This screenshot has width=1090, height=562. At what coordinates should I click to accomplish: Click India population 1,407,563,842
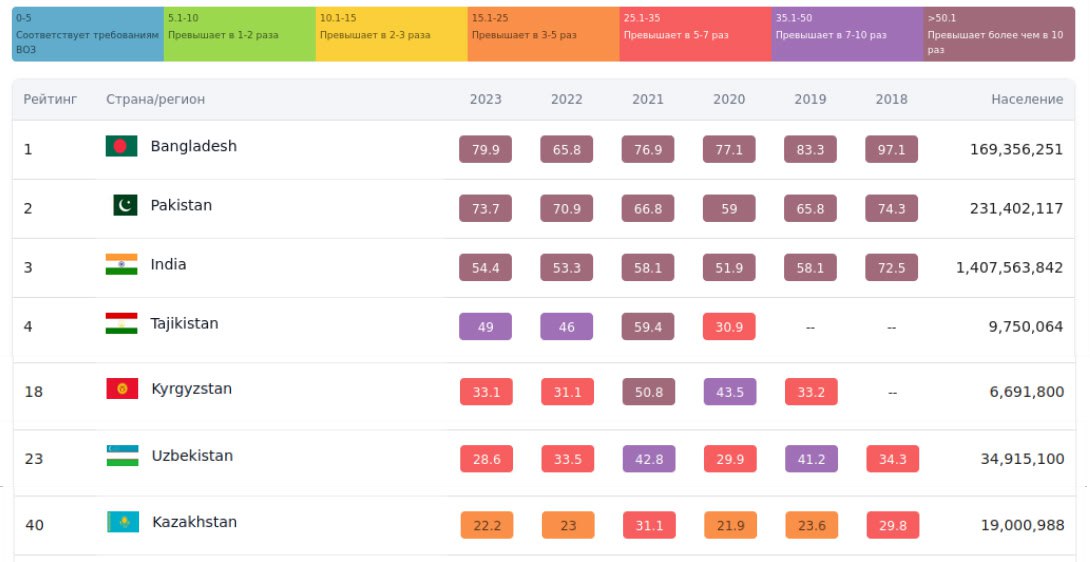(1009, 268)
